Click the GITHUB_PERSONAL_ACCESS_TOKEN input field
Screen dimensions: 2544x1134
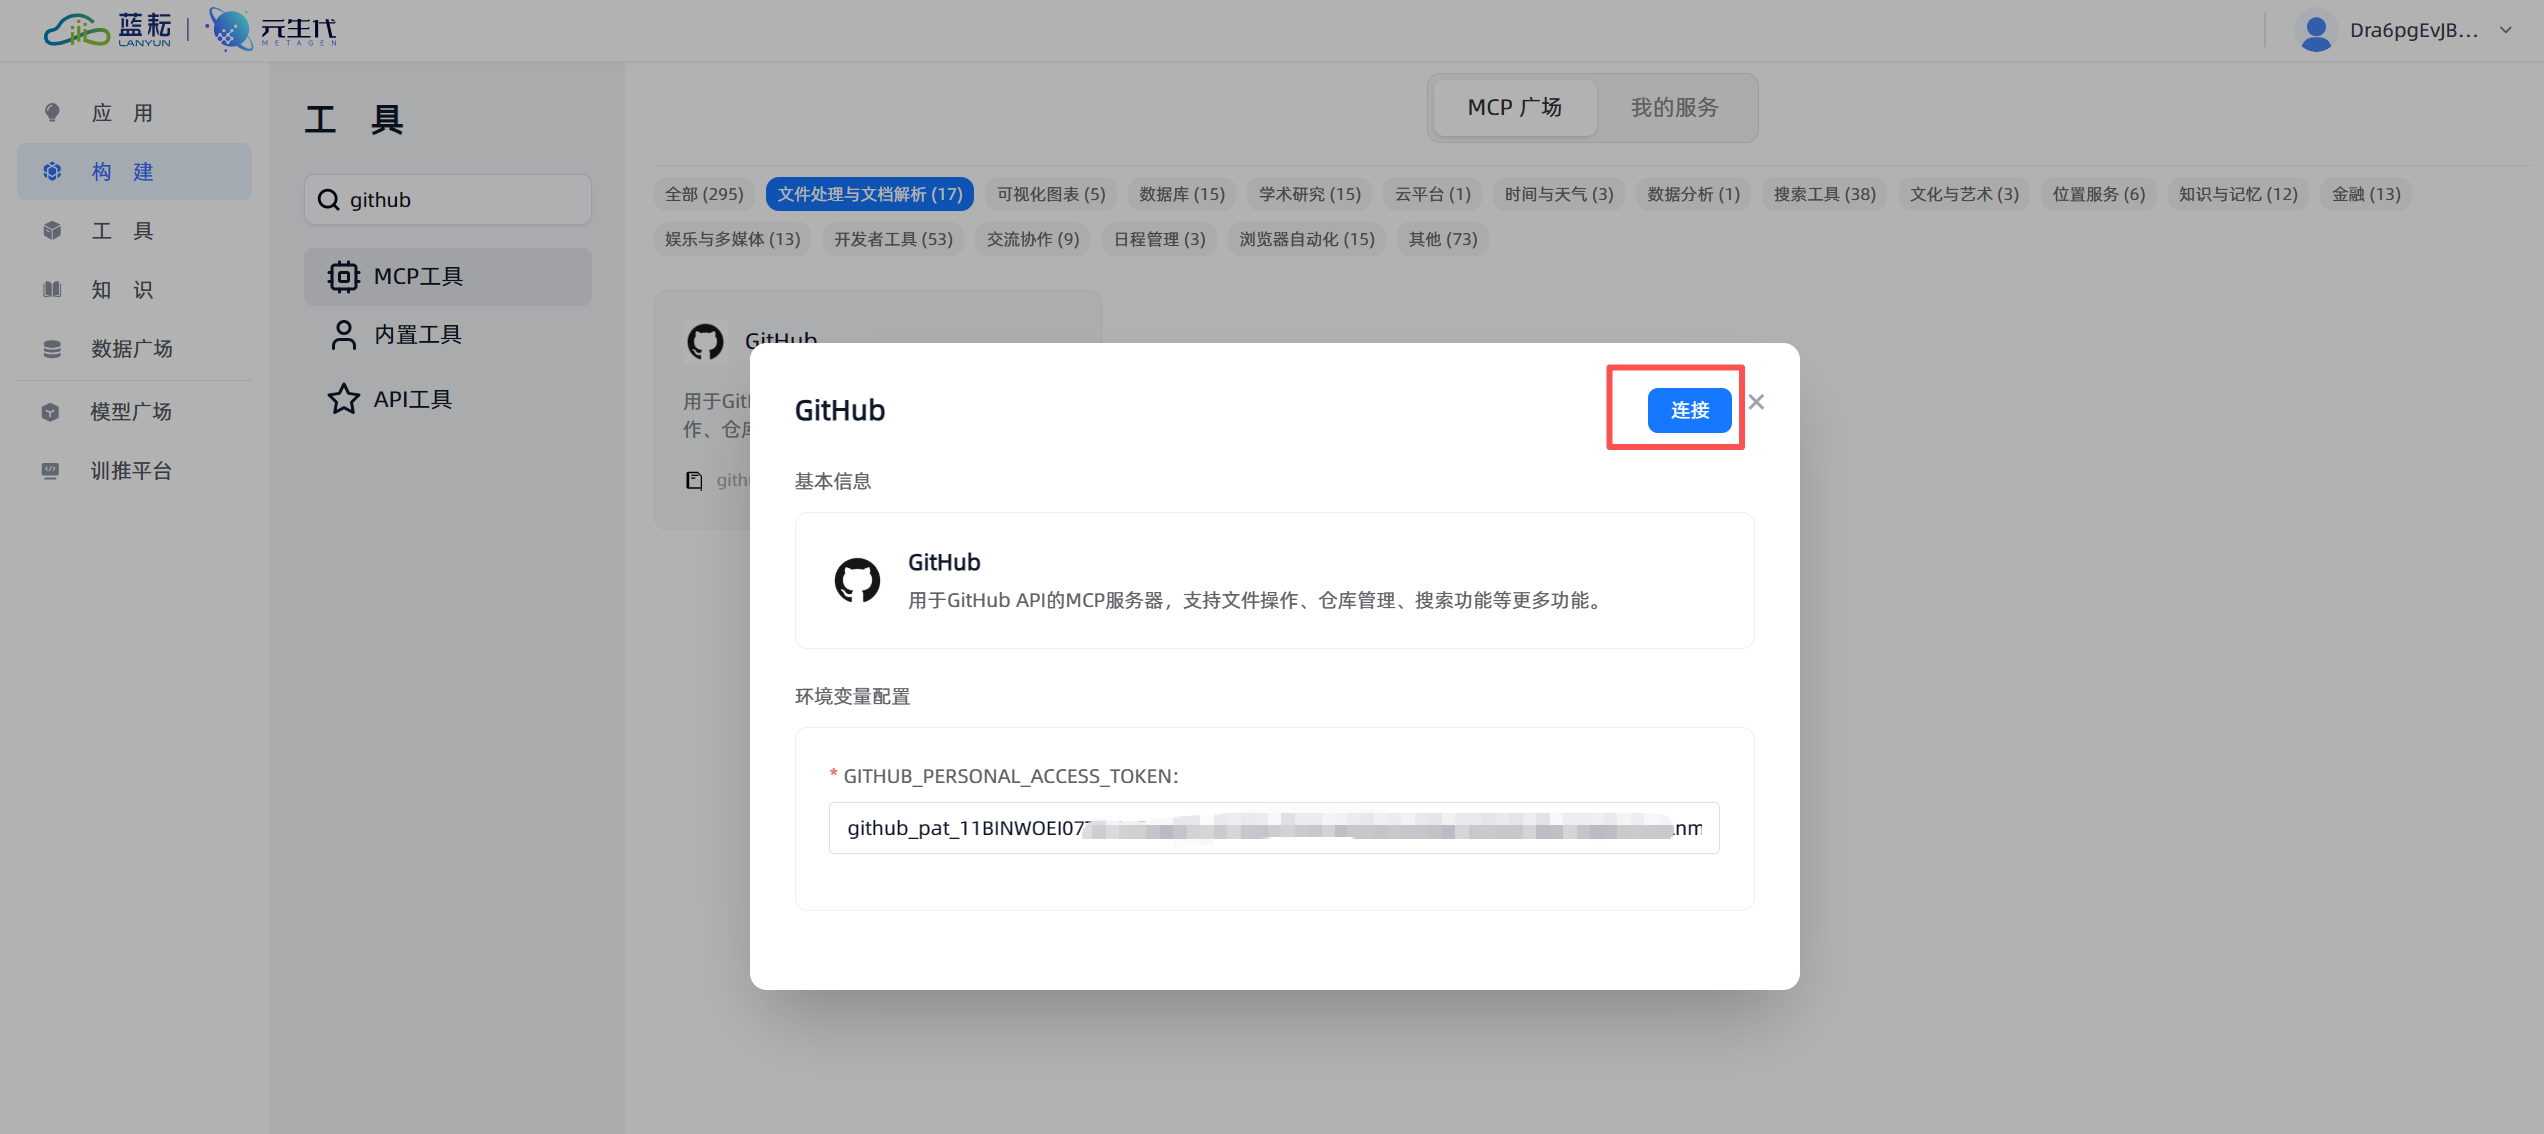point(1273,828)
